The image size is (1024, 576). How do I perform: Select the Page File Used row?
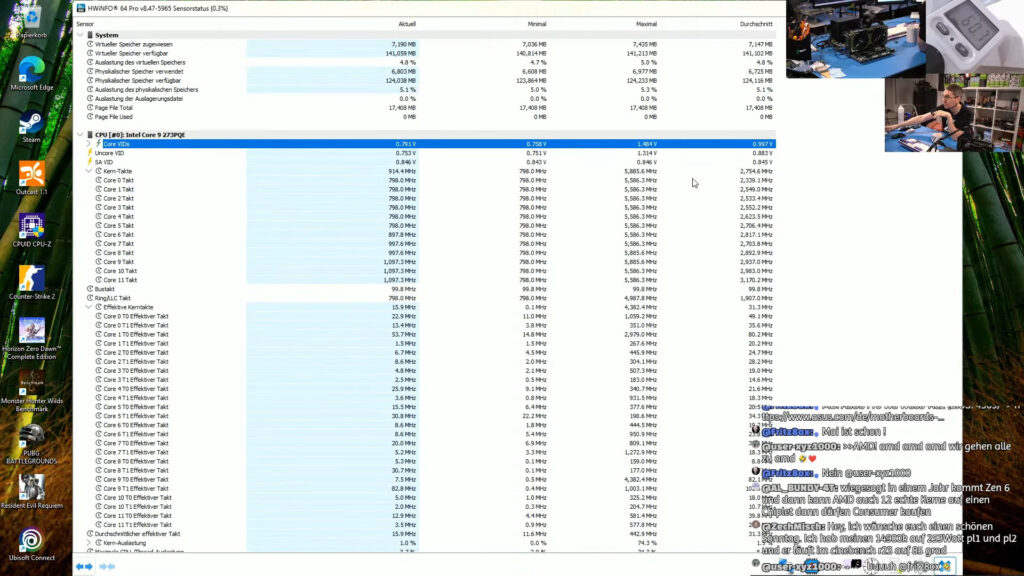click(426, 117)
